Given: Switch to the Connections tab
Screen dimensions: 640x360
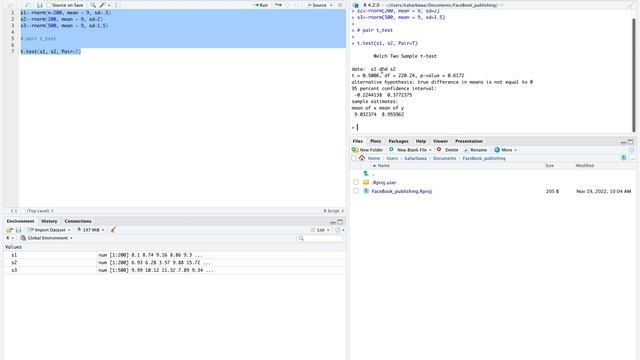Looking at the screenshot, I should click(x=78, y=221).
